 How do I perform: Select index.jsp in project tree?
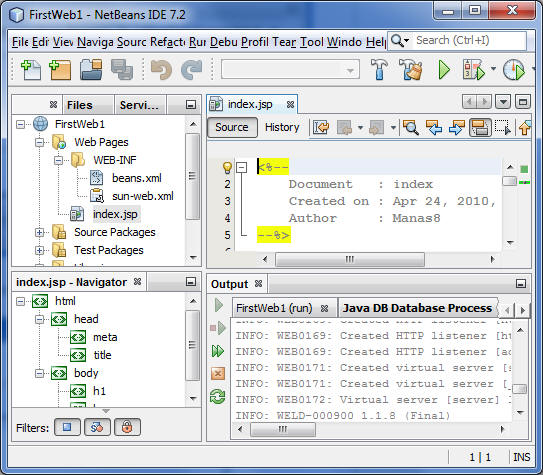coord(115,214)
